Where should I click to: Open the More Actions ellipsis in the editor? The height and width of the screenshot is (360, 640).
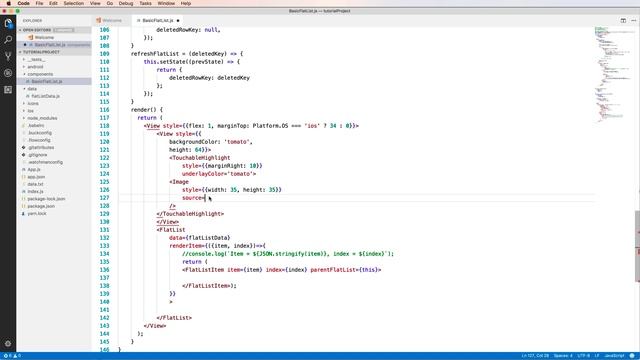click(633, 20)
